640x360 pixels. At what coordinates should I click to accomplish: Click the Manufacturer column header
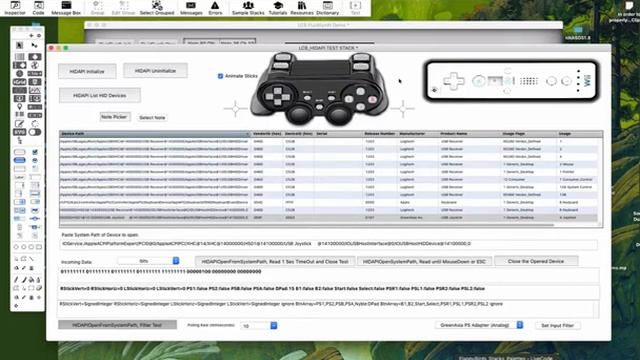pyautogui.click(x=418, y=134)
